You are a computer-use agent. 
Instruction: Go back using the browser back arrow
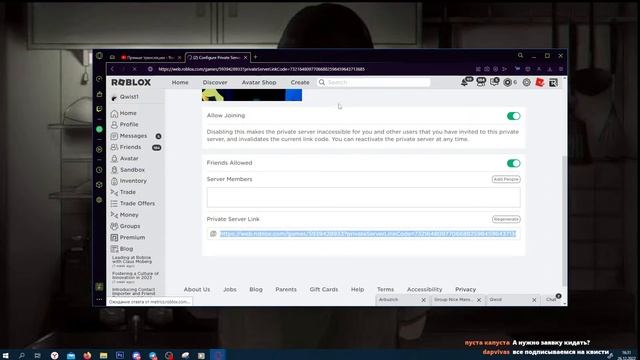pyautogui.click(x=112, y=69)
